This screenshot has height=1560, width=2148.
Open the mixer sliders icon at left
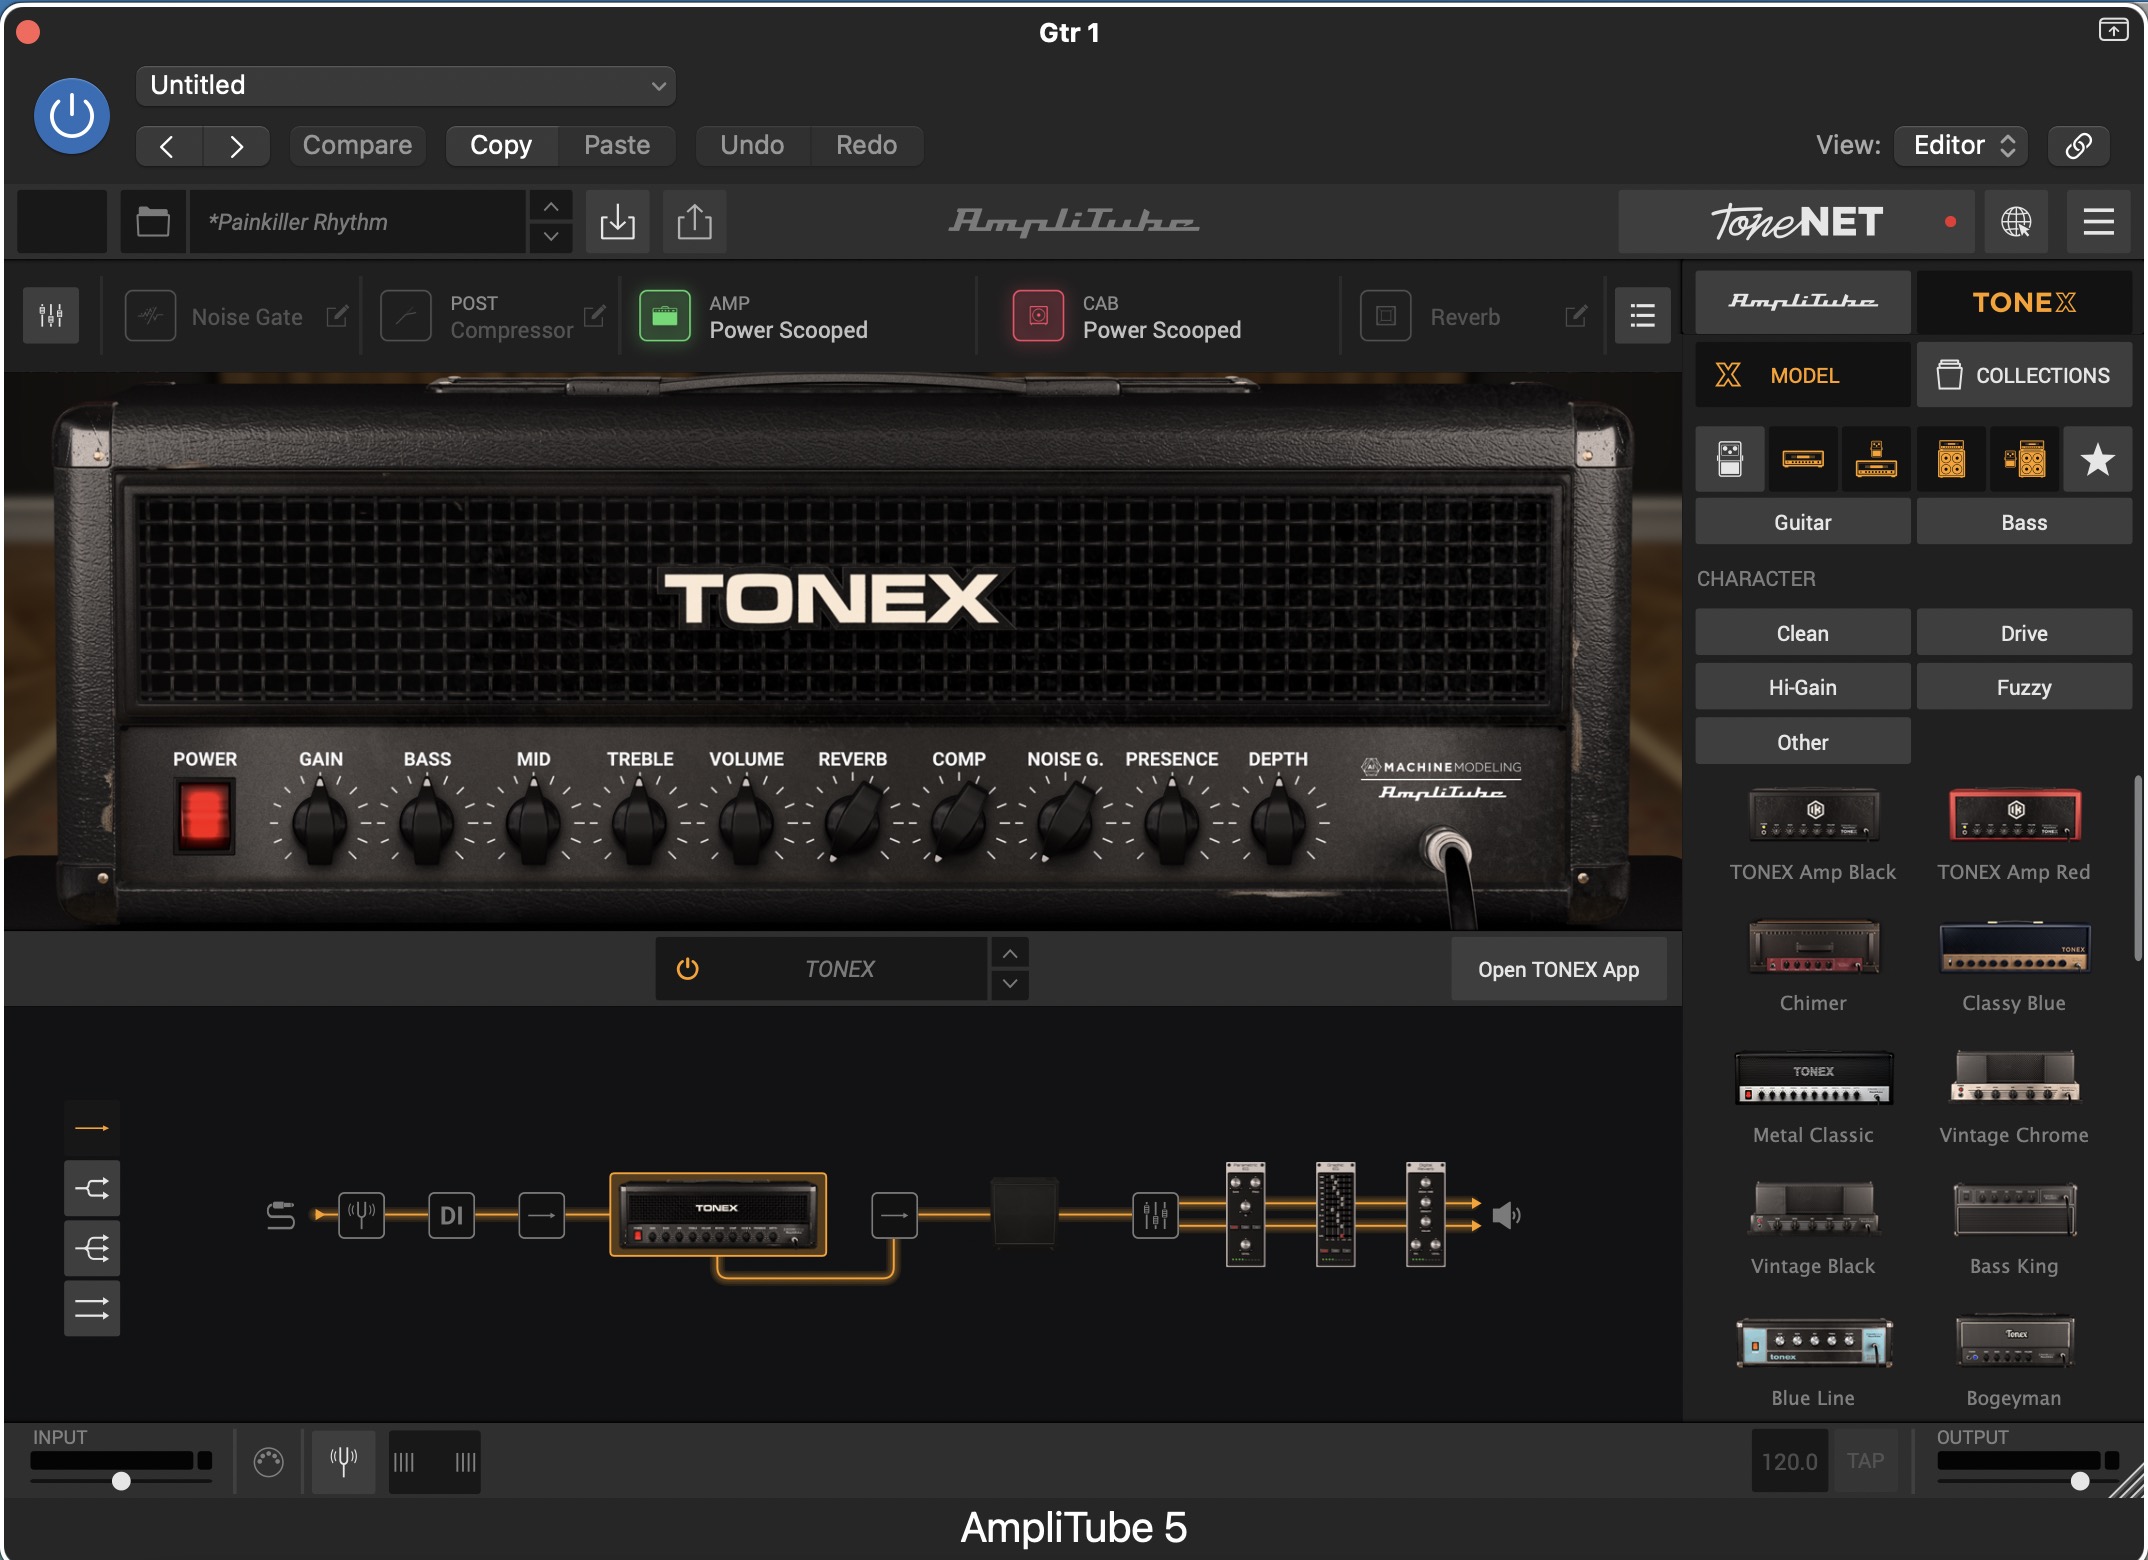tap(51, 316)
